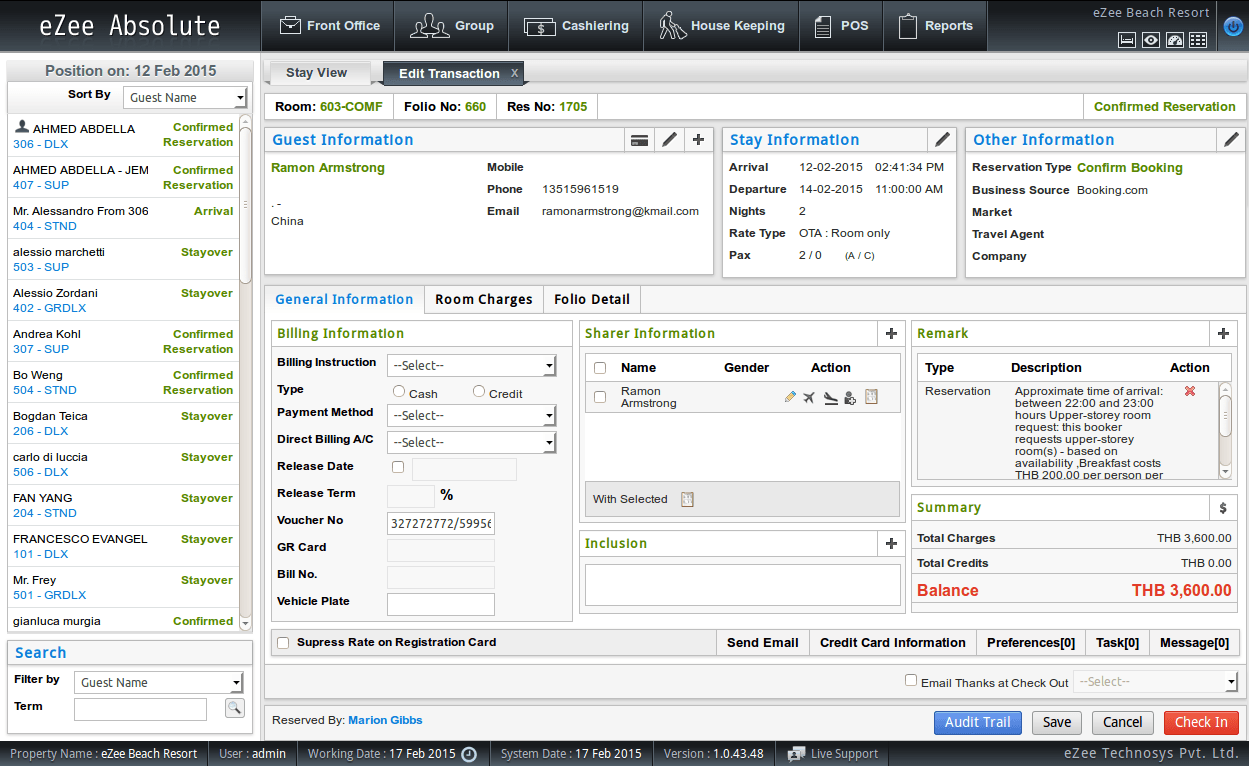Viewport: 1249px width, 766px height.
Task: Click the Audit Trail button
Action: [x=978, y=722]
